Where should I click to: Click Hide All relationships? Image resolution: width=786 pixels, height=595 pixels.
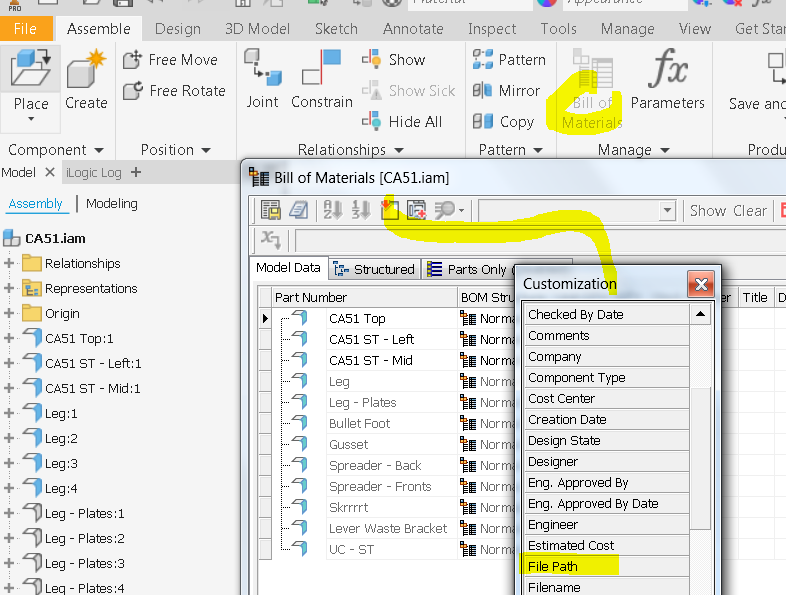[402, 121]
